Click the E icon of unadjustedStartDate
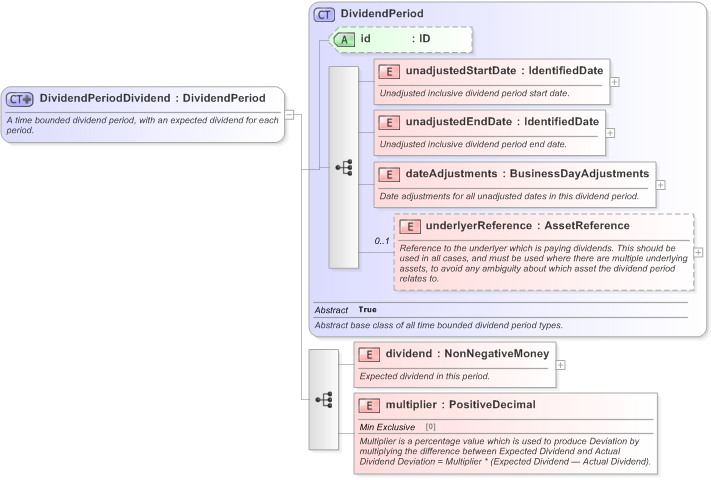 point(389,71)
